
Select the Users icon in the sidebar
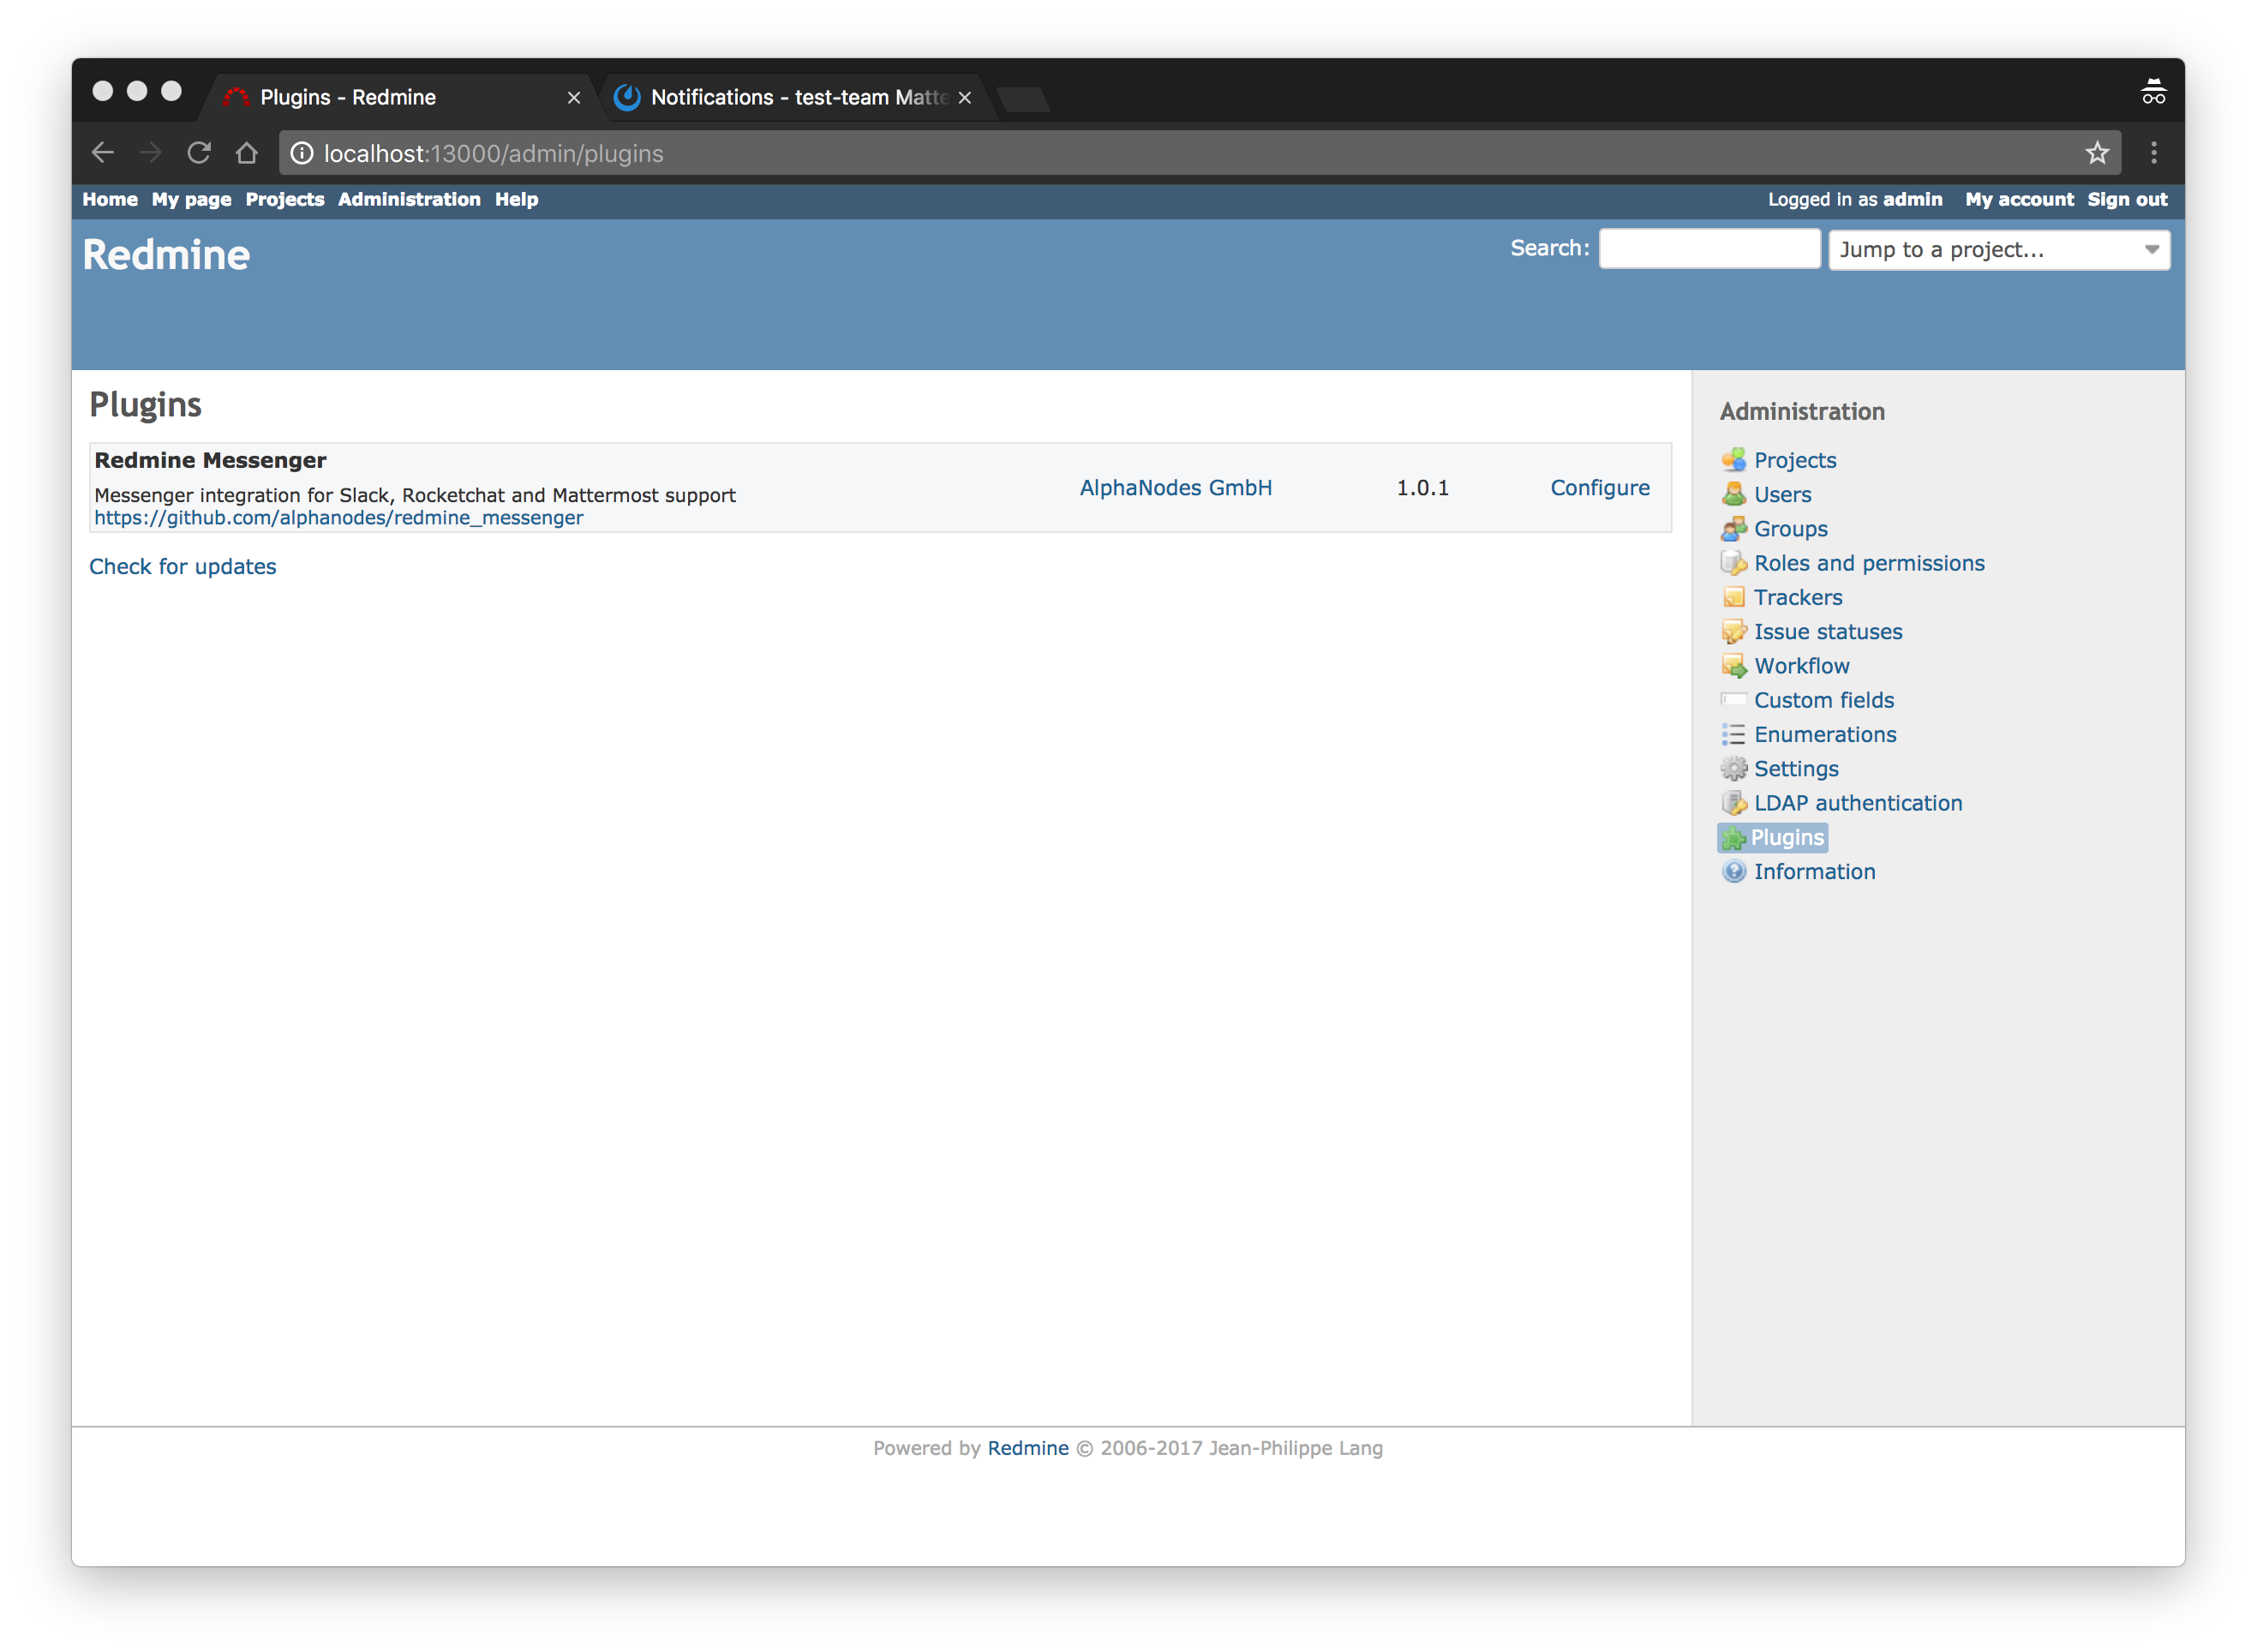(x=1734, y=494)
